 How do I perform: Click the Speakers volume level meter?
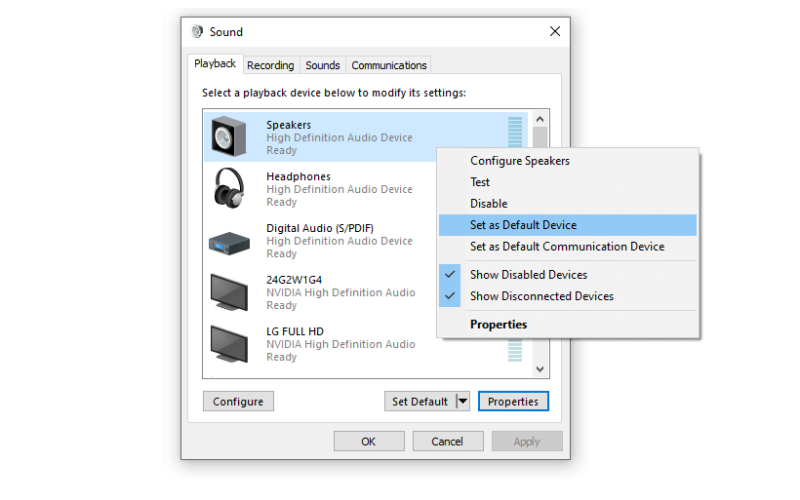[515, 132]
